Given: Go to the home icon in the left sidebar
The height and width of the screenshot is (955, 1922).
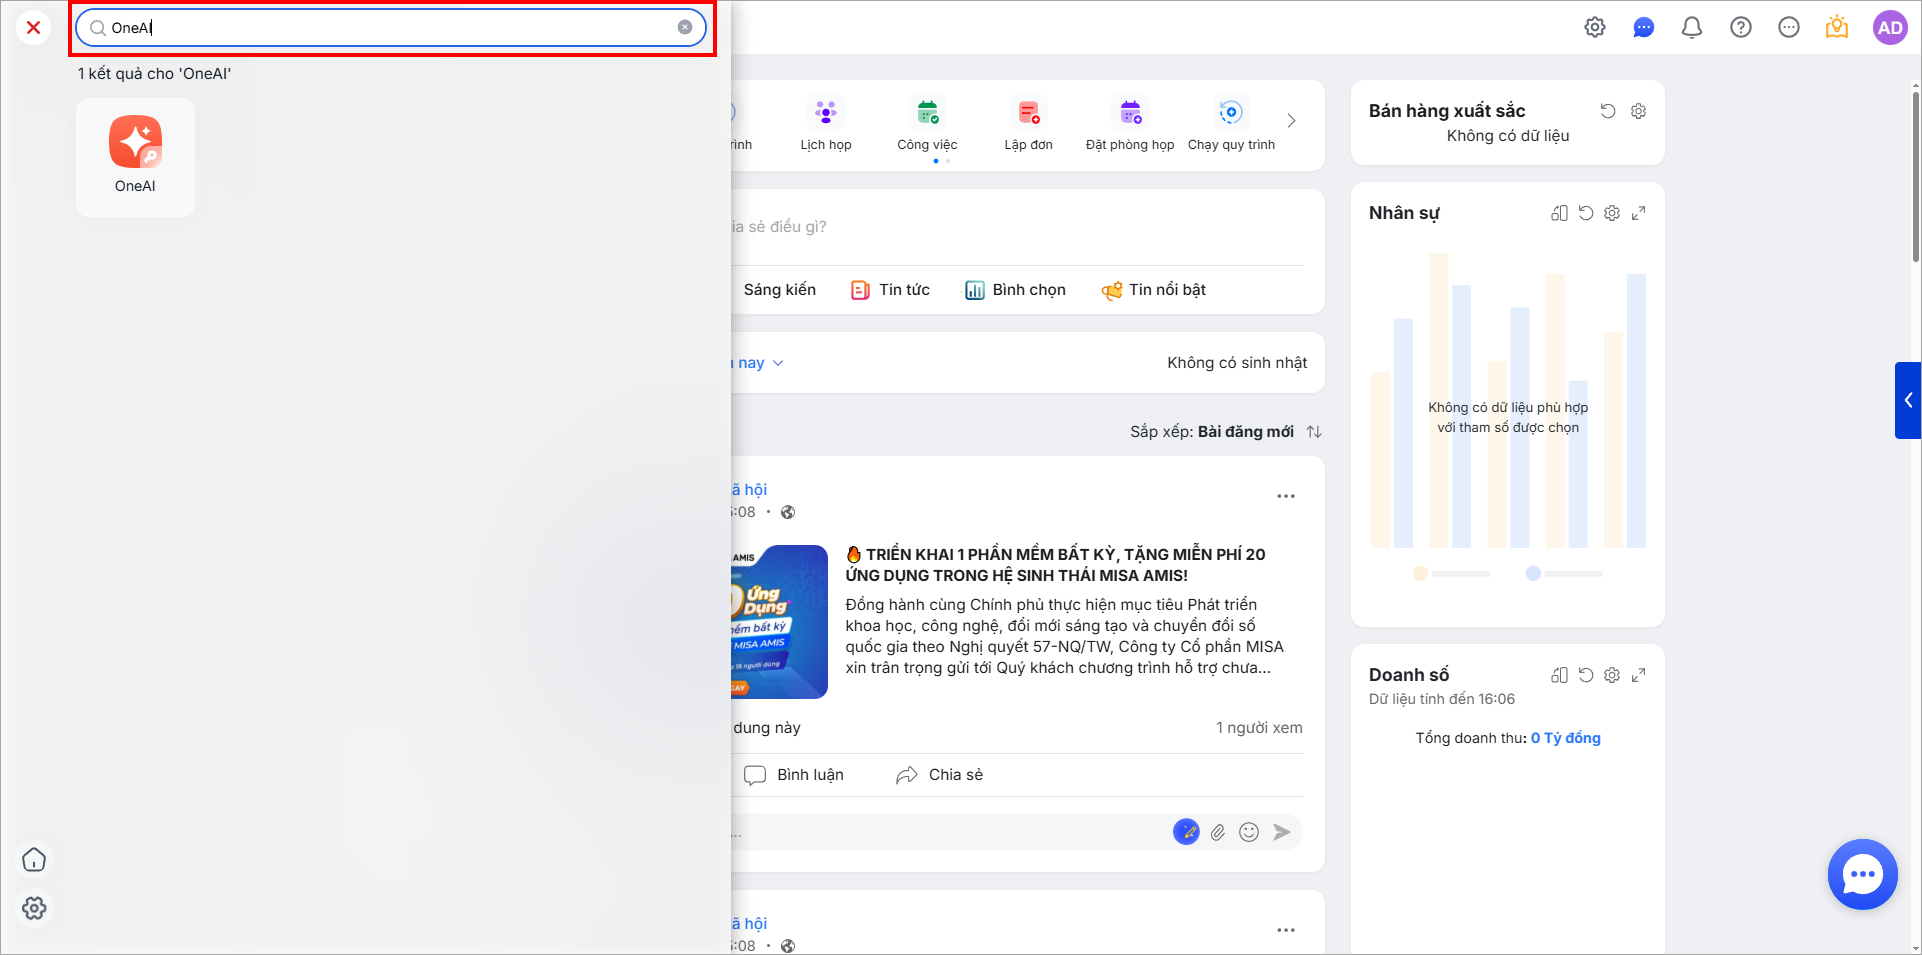Looking at the screenshot, I should tap(34, 860).
